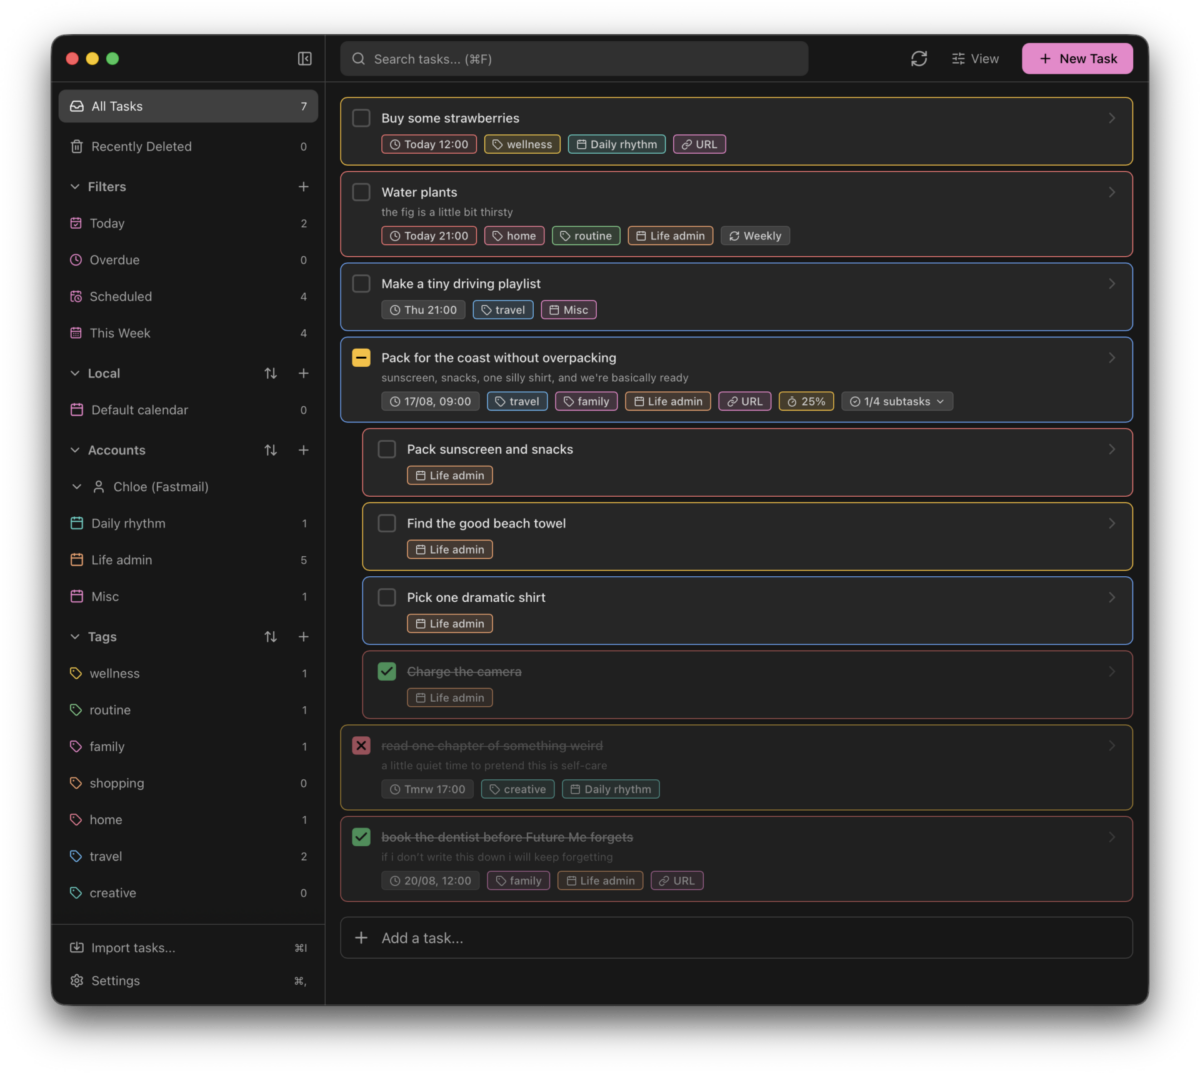Click the Weekly recurrence badge
Image resolution: width=1200 pixels, height=1073 pixels.
point(755,236)
